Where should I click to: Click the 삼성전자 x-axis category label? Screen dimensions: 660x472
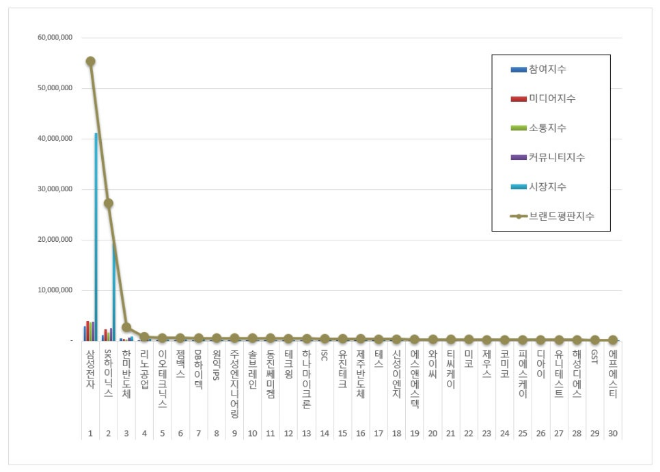point(91,371)
